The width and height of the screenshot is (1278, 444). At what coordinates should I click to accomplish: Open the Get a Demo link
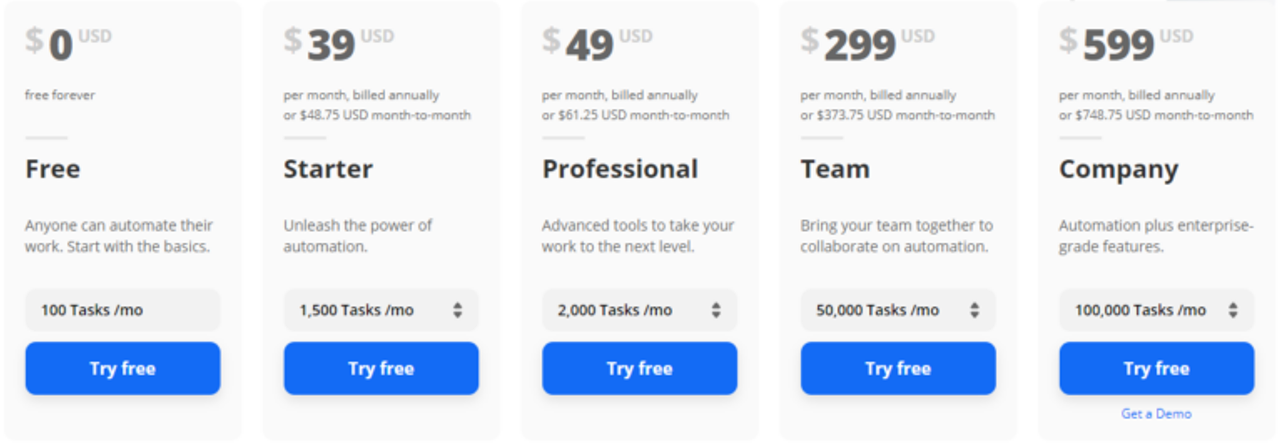point(1156,414)
